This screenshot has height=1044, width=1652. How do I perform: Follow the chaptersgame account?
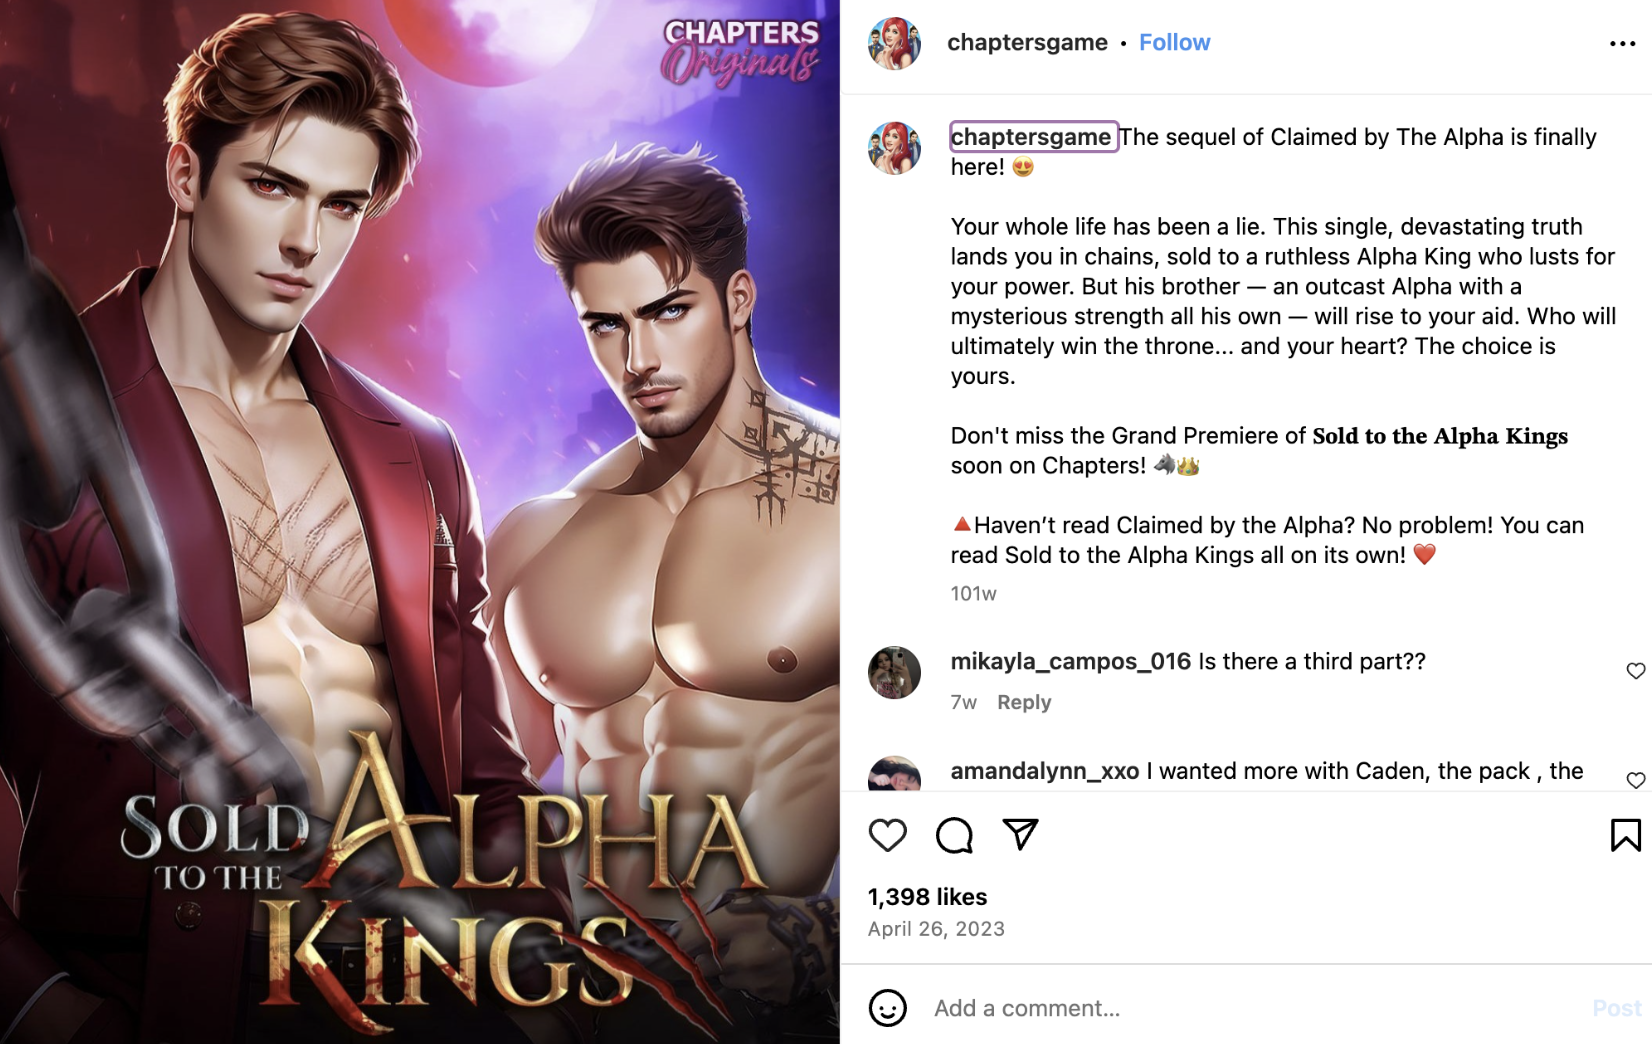click(1174, 43)
